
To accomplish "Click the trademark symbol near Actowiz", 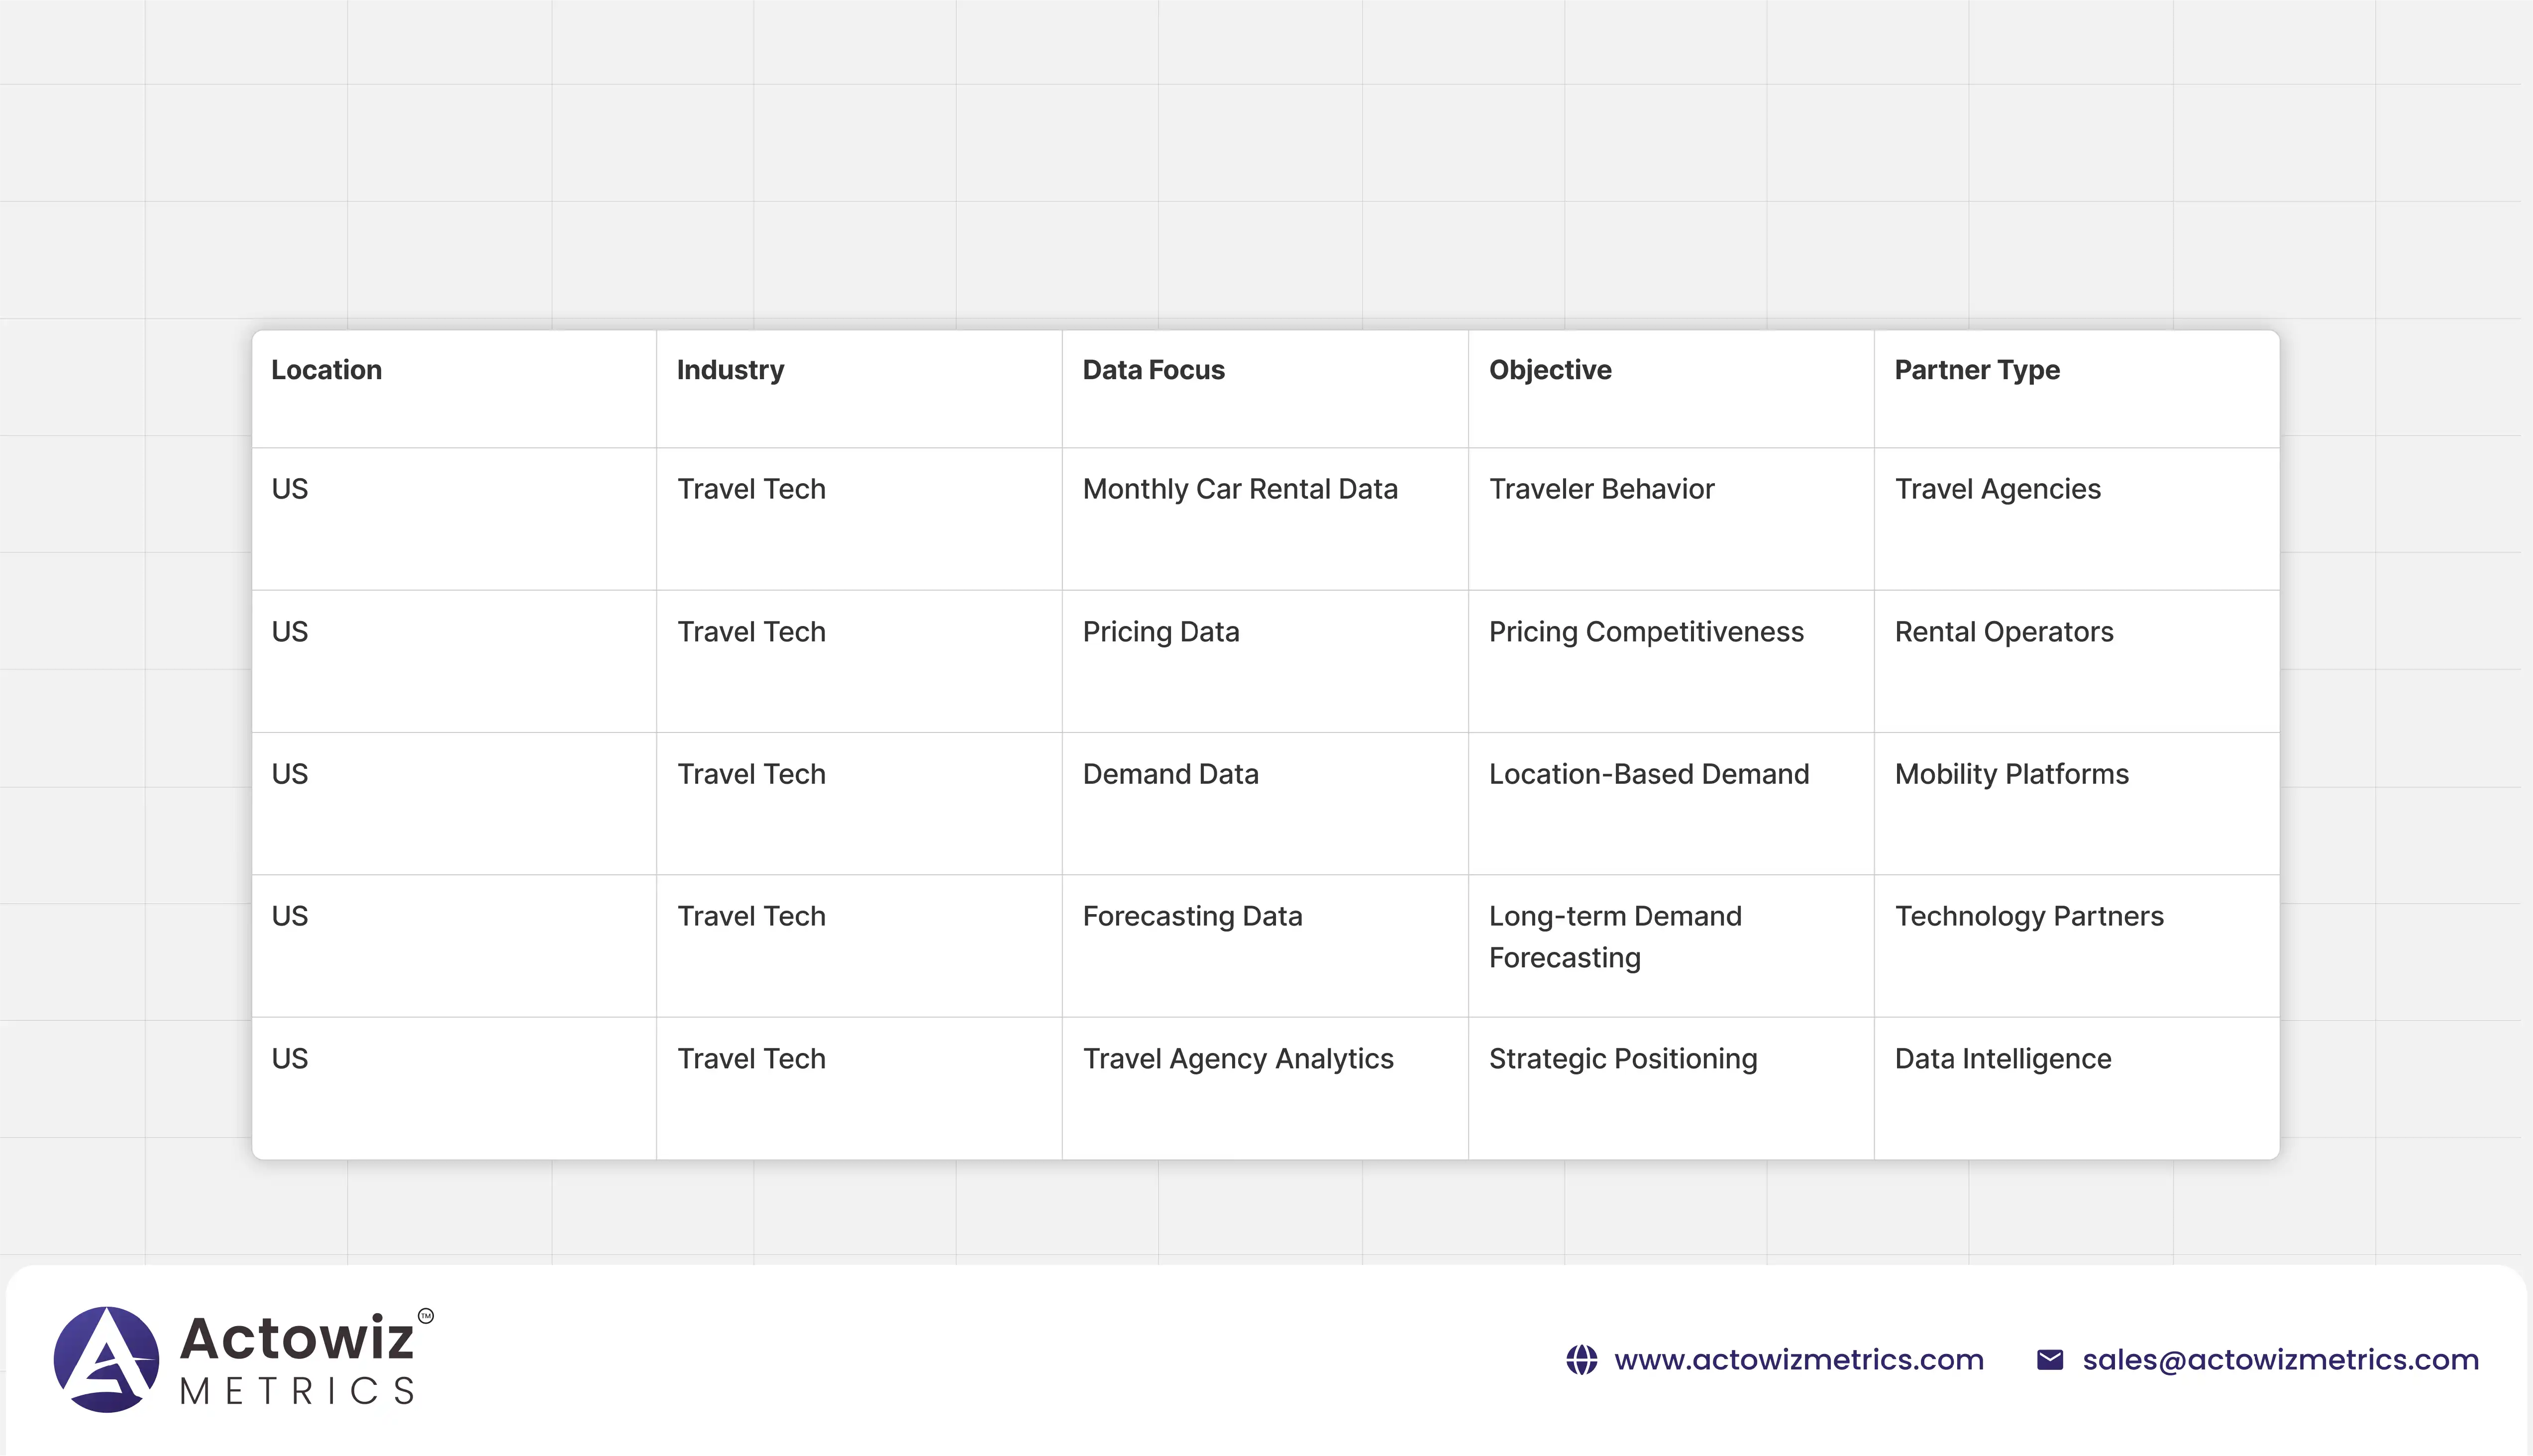I will click(426, 1316).
